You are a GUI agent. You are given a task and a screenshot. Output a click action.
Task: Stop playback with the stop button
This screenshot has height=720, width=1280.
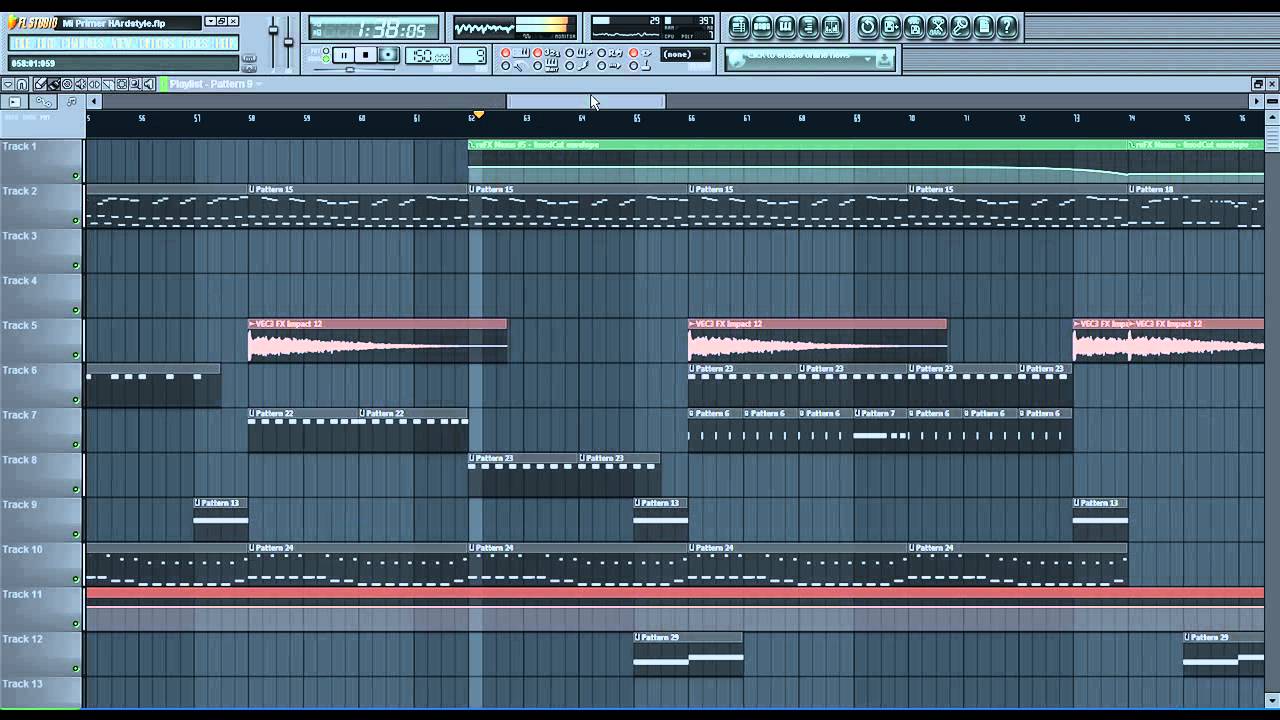(365, 56)
